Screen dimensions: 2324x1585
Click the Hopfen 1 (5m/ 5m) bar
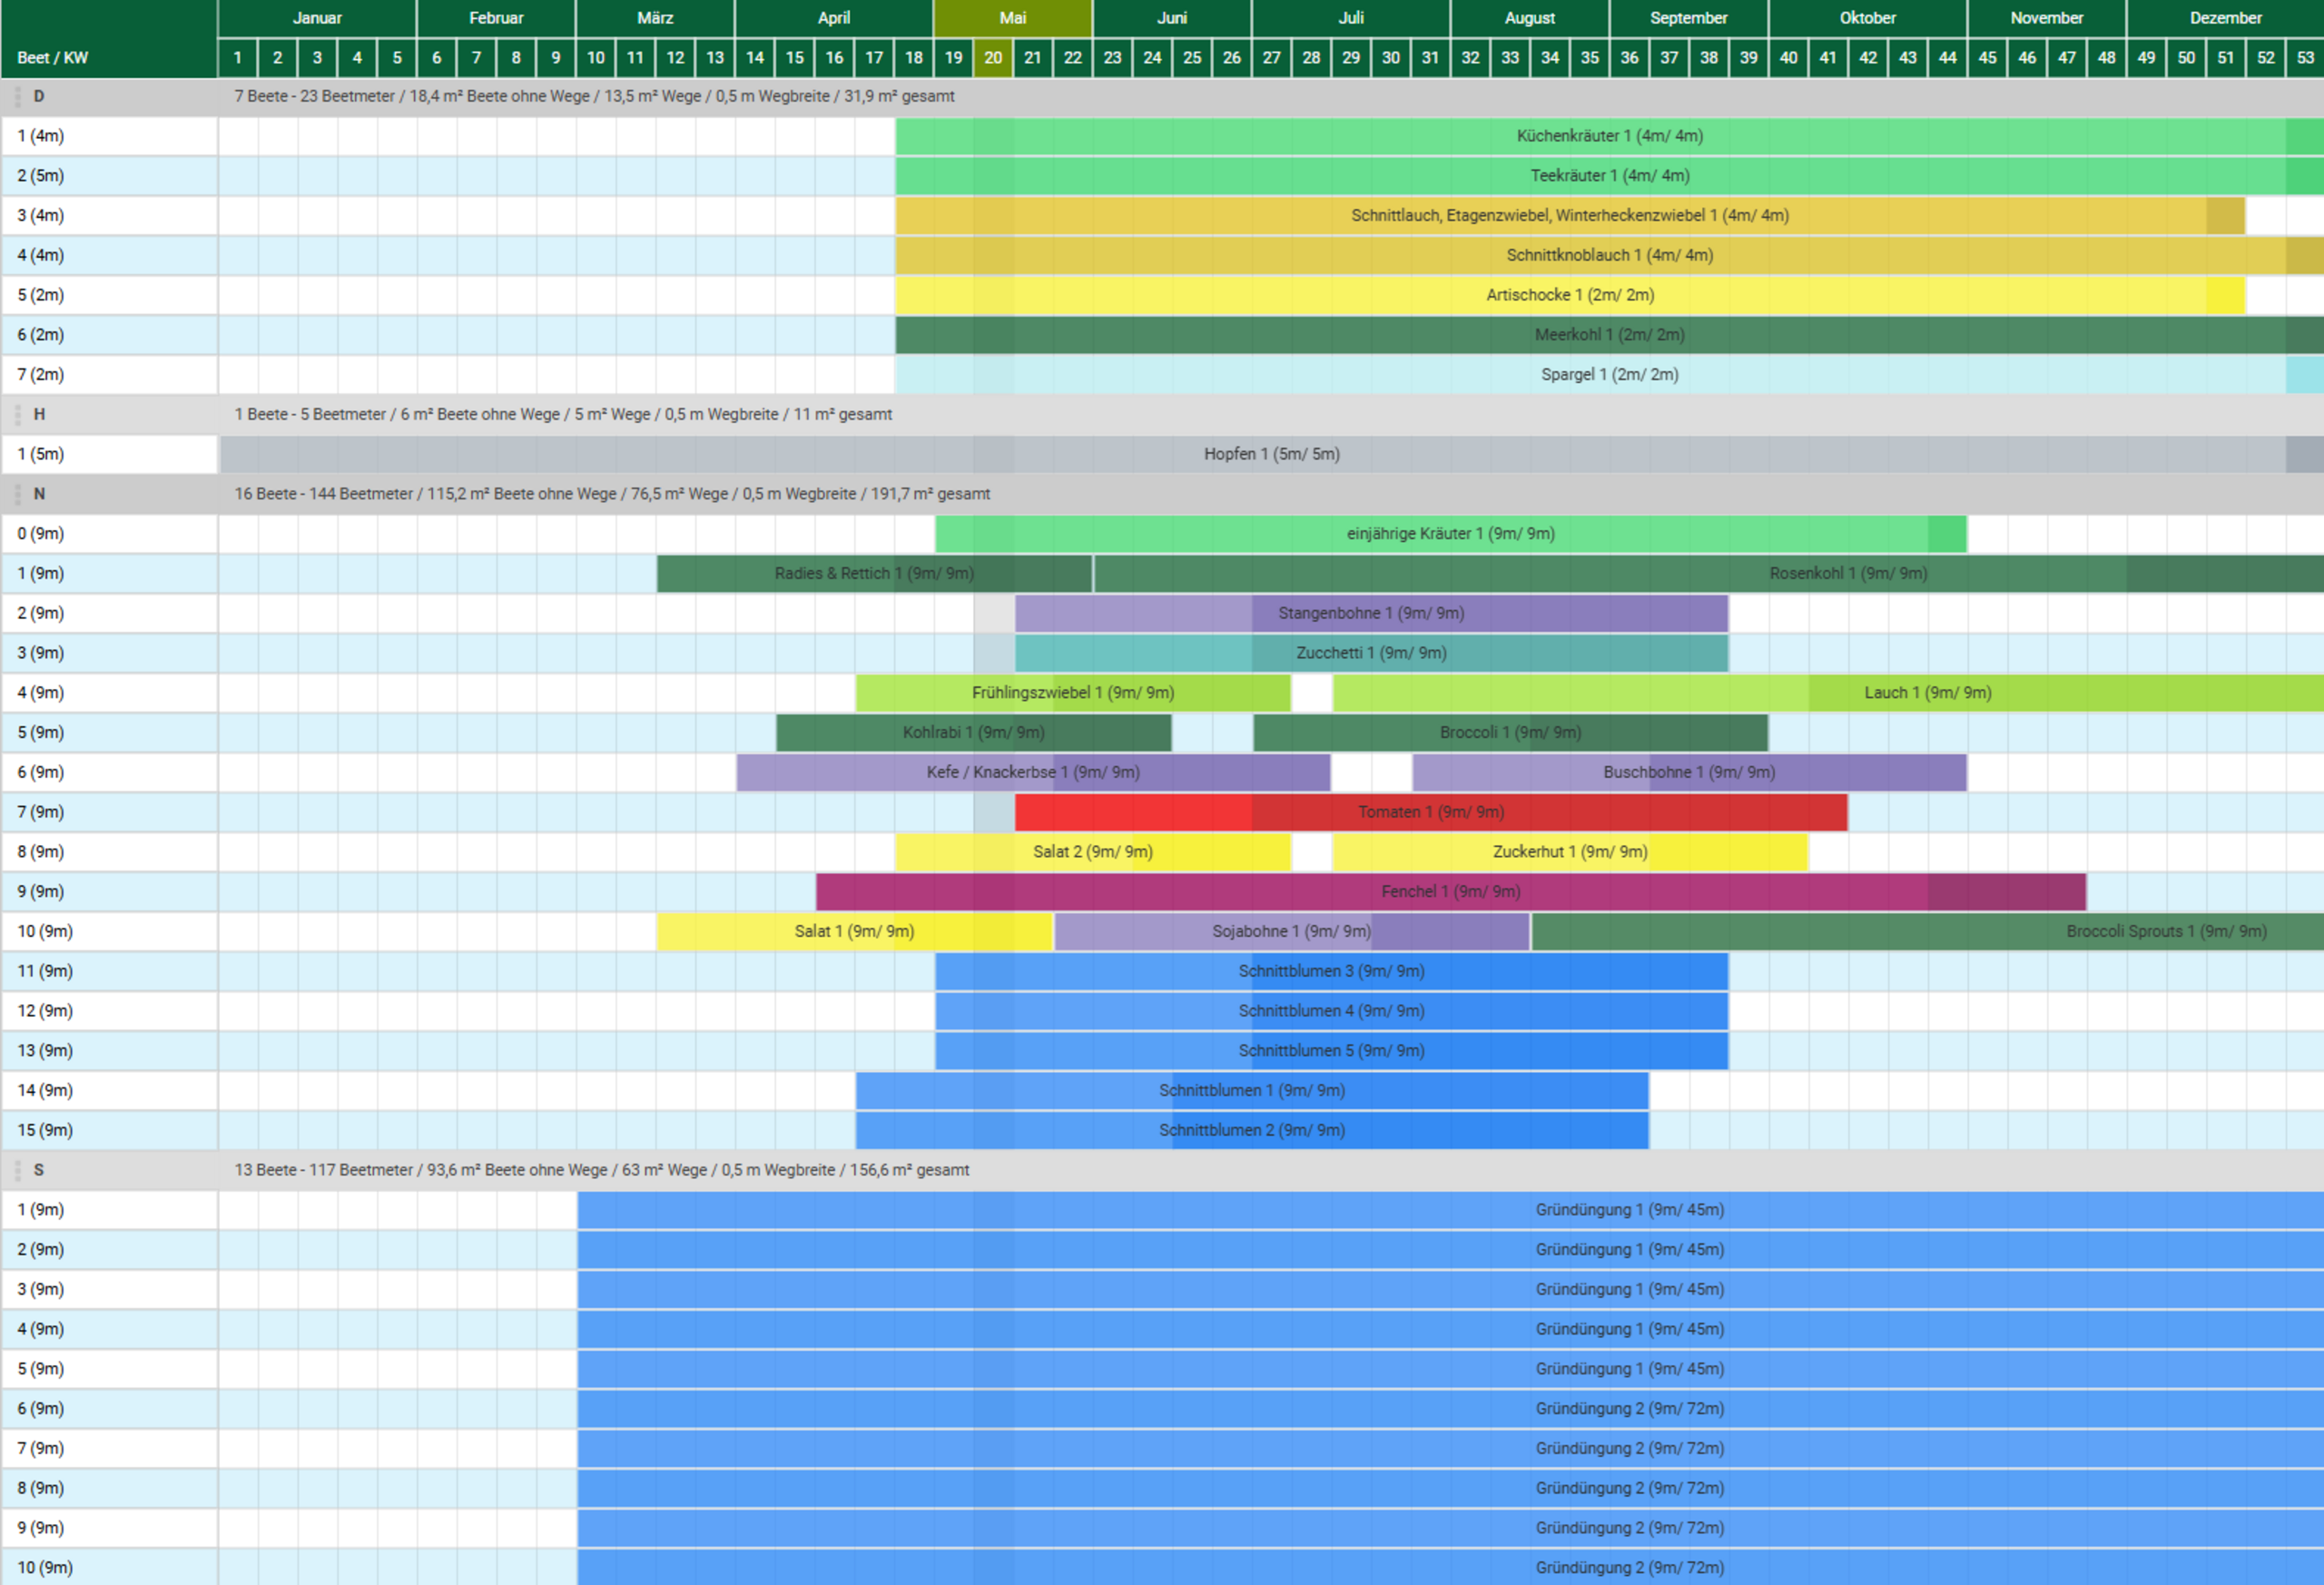[1271, 455]
